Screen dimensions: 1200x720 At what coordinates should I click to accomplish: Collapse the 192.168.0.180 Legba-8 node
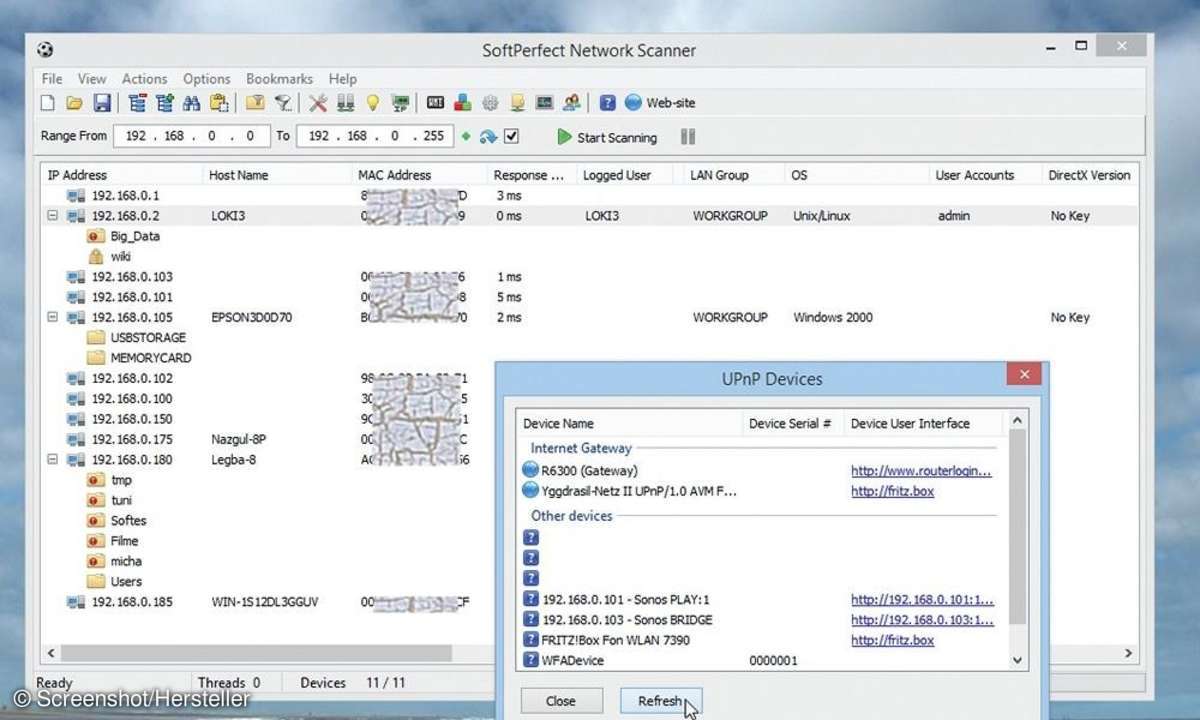click(x=53, y=460)
